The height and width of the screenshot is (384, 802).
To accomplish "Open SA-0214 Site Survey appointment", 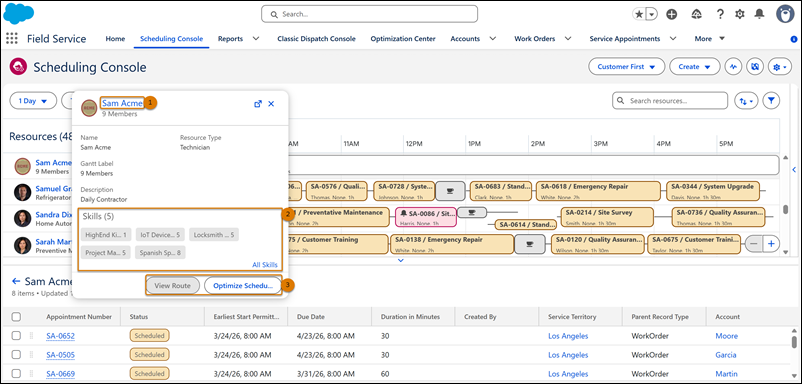I will [x=607, y=217].
